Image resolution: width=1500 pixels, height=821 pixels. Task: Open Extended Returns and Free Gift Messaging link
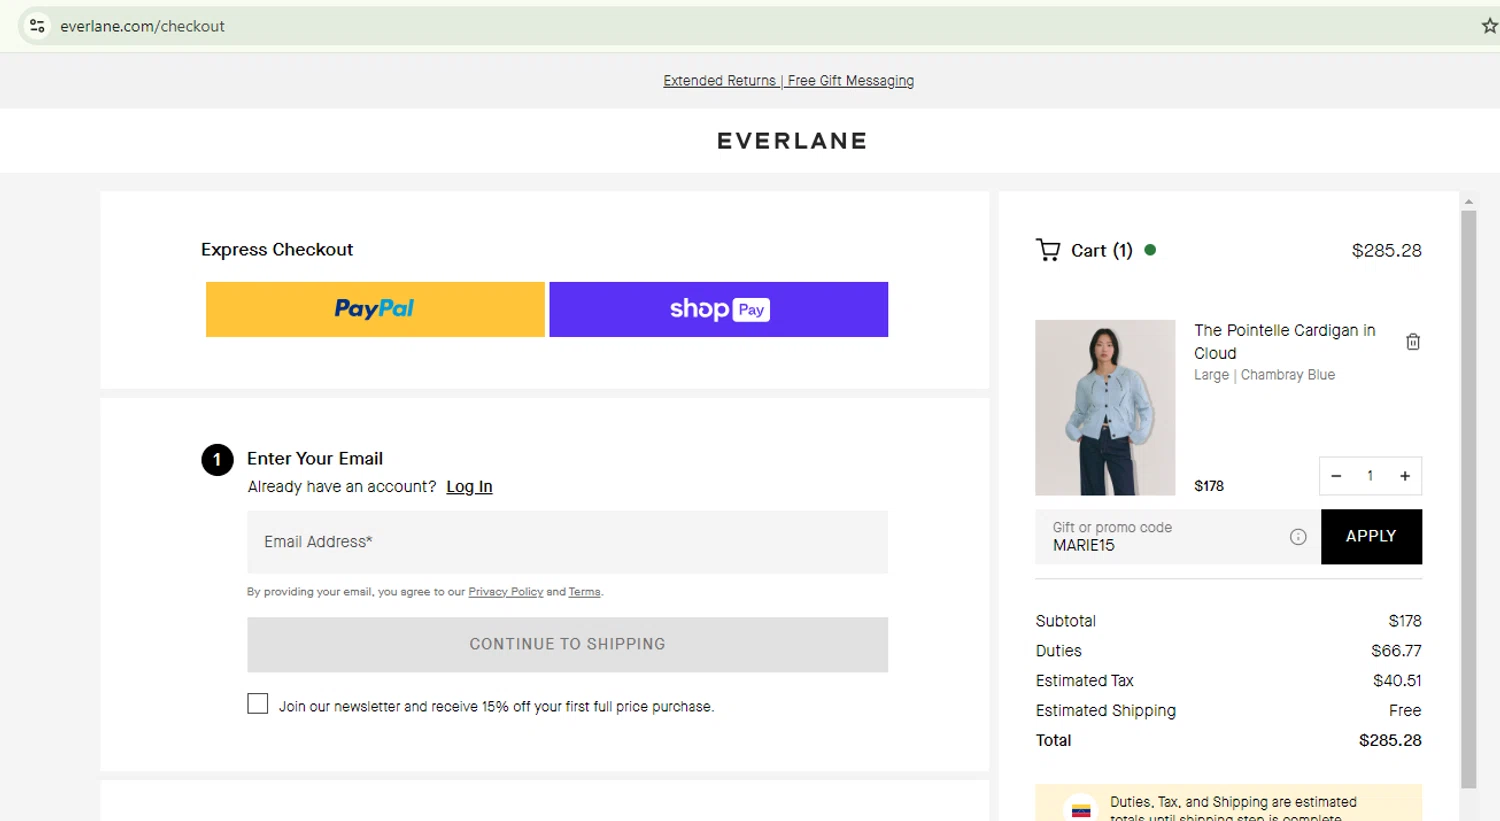pyautogui.click(x=788, y=81)
